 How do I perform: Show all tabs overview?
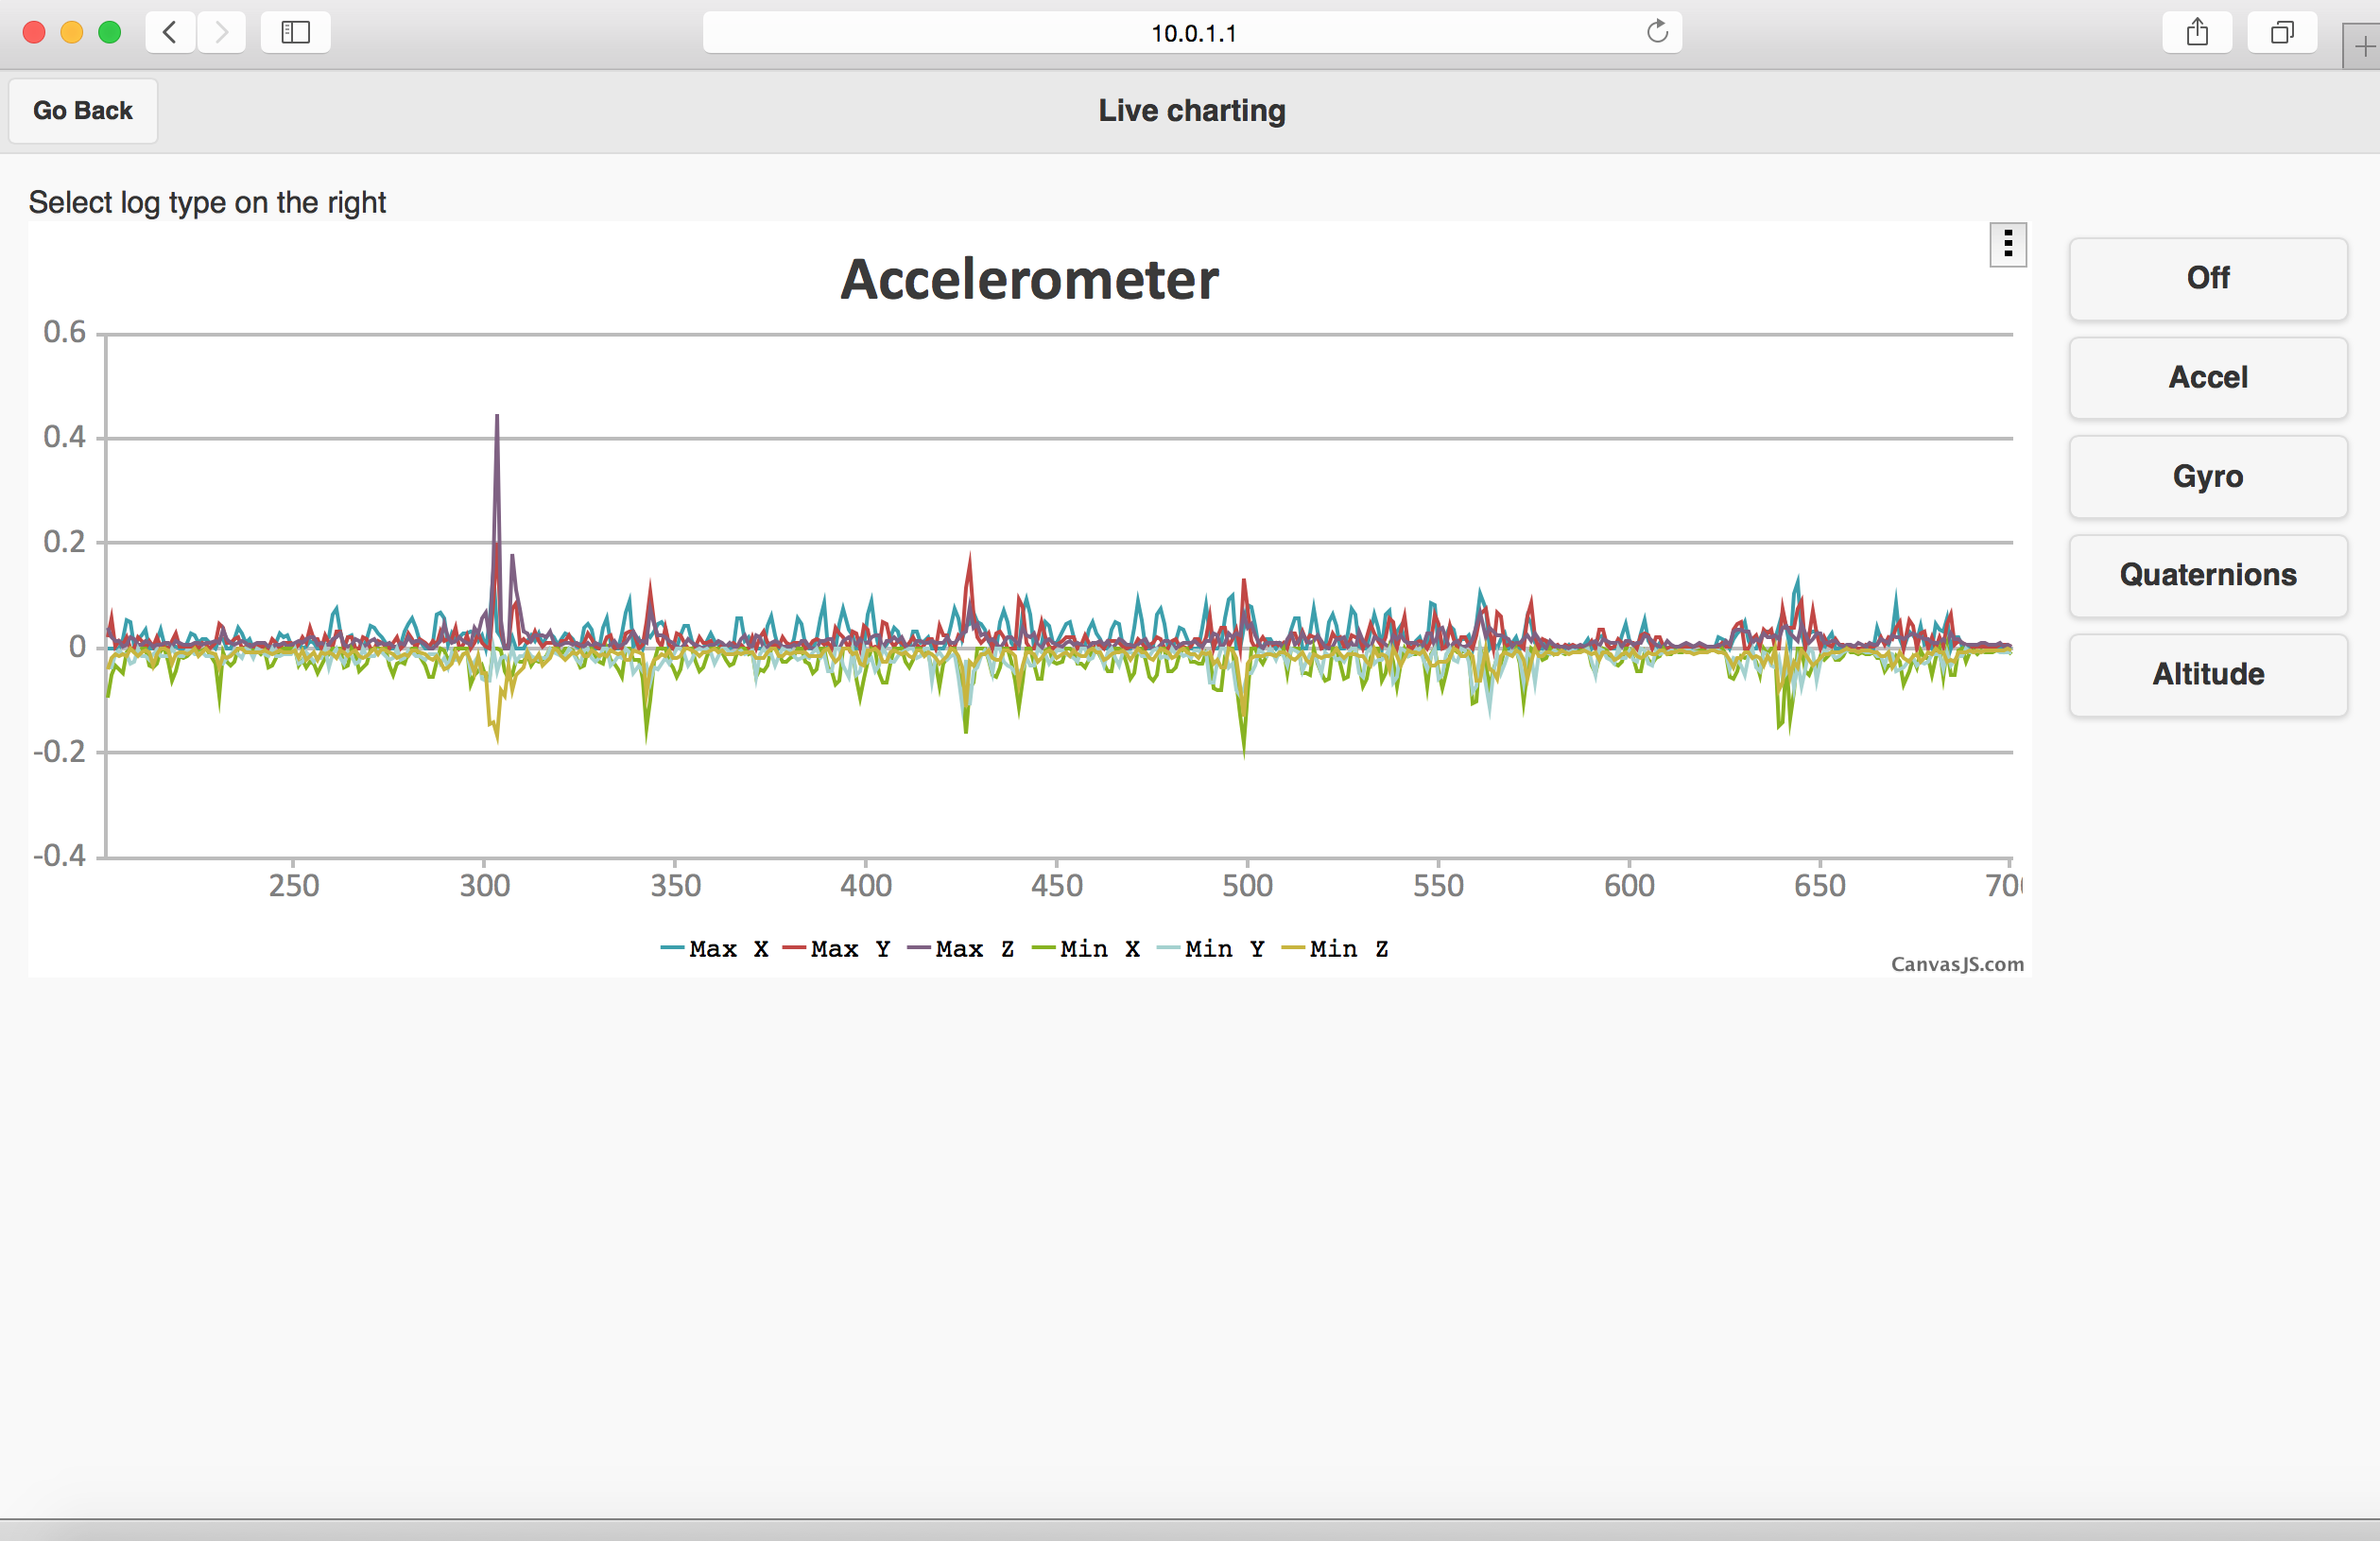pos(2281,32)
